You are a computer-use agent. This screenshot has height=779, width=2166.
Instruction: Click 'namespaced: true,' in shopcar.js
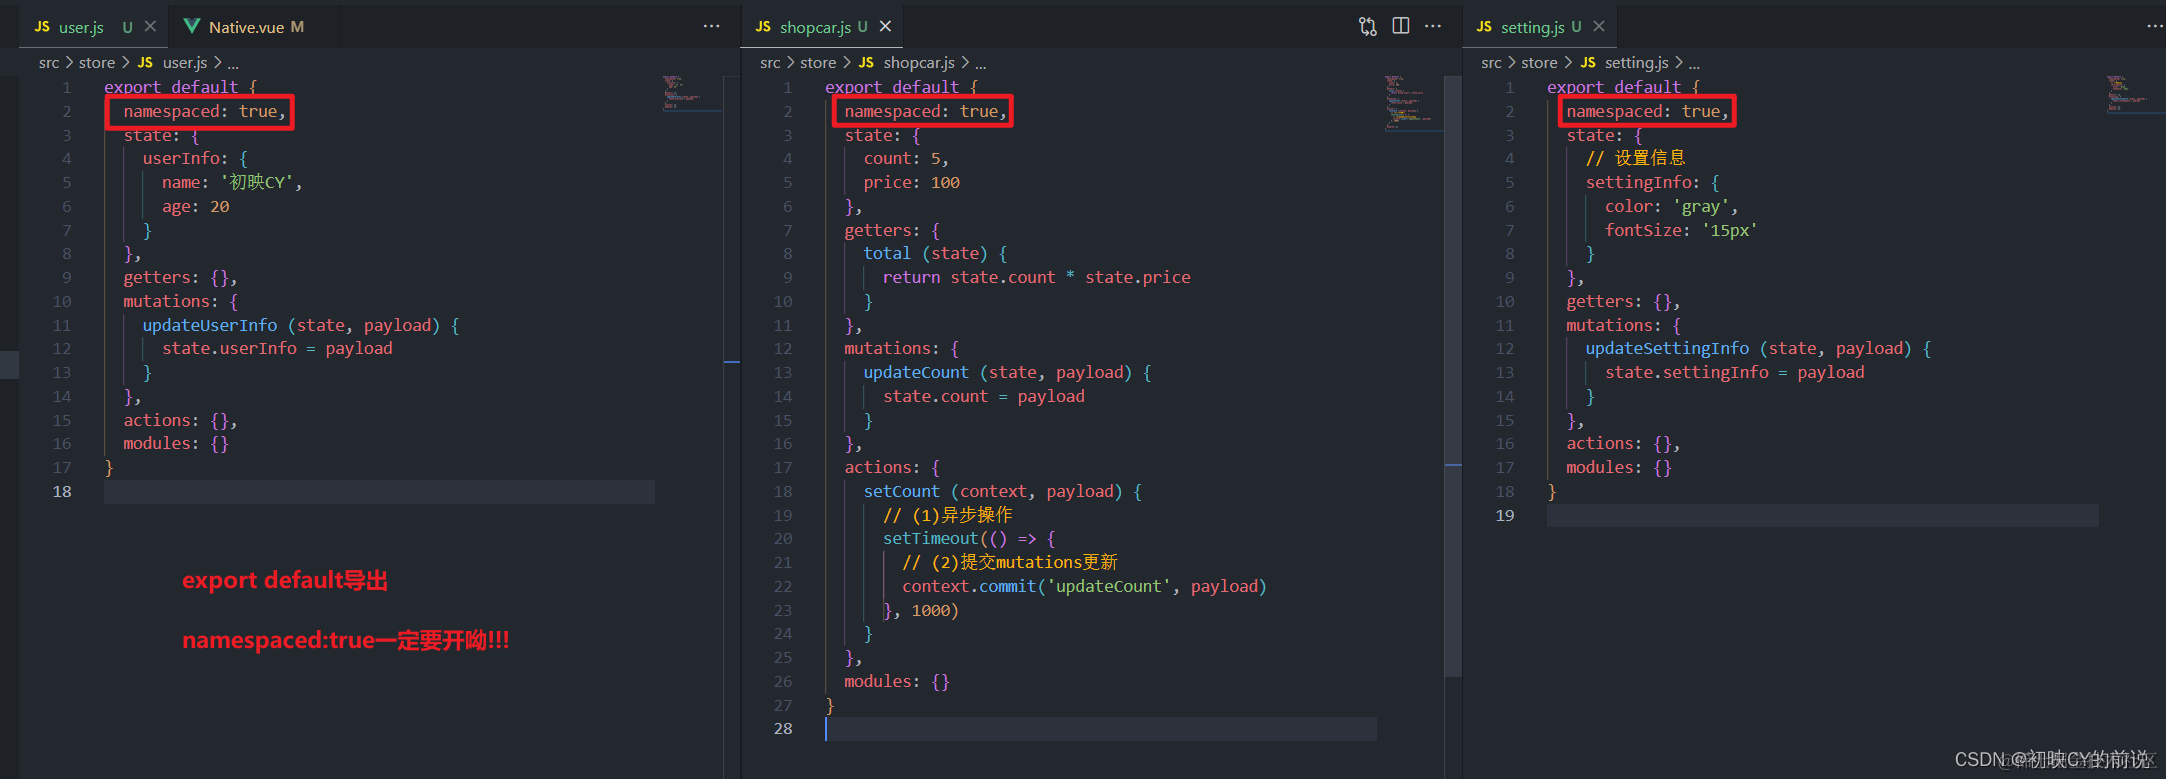926,112
